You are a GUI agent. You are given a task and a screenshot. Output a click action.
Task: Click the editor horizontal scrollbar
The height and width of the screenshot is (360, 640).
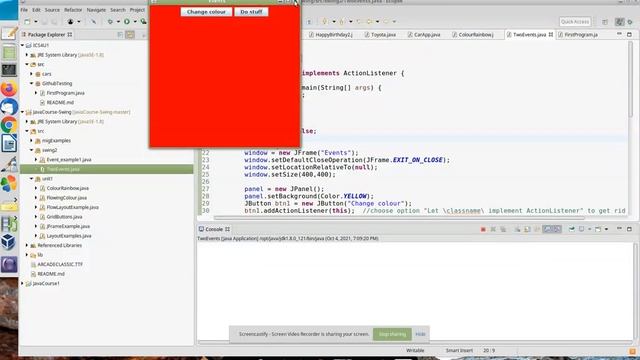click(x=398, y=218)
